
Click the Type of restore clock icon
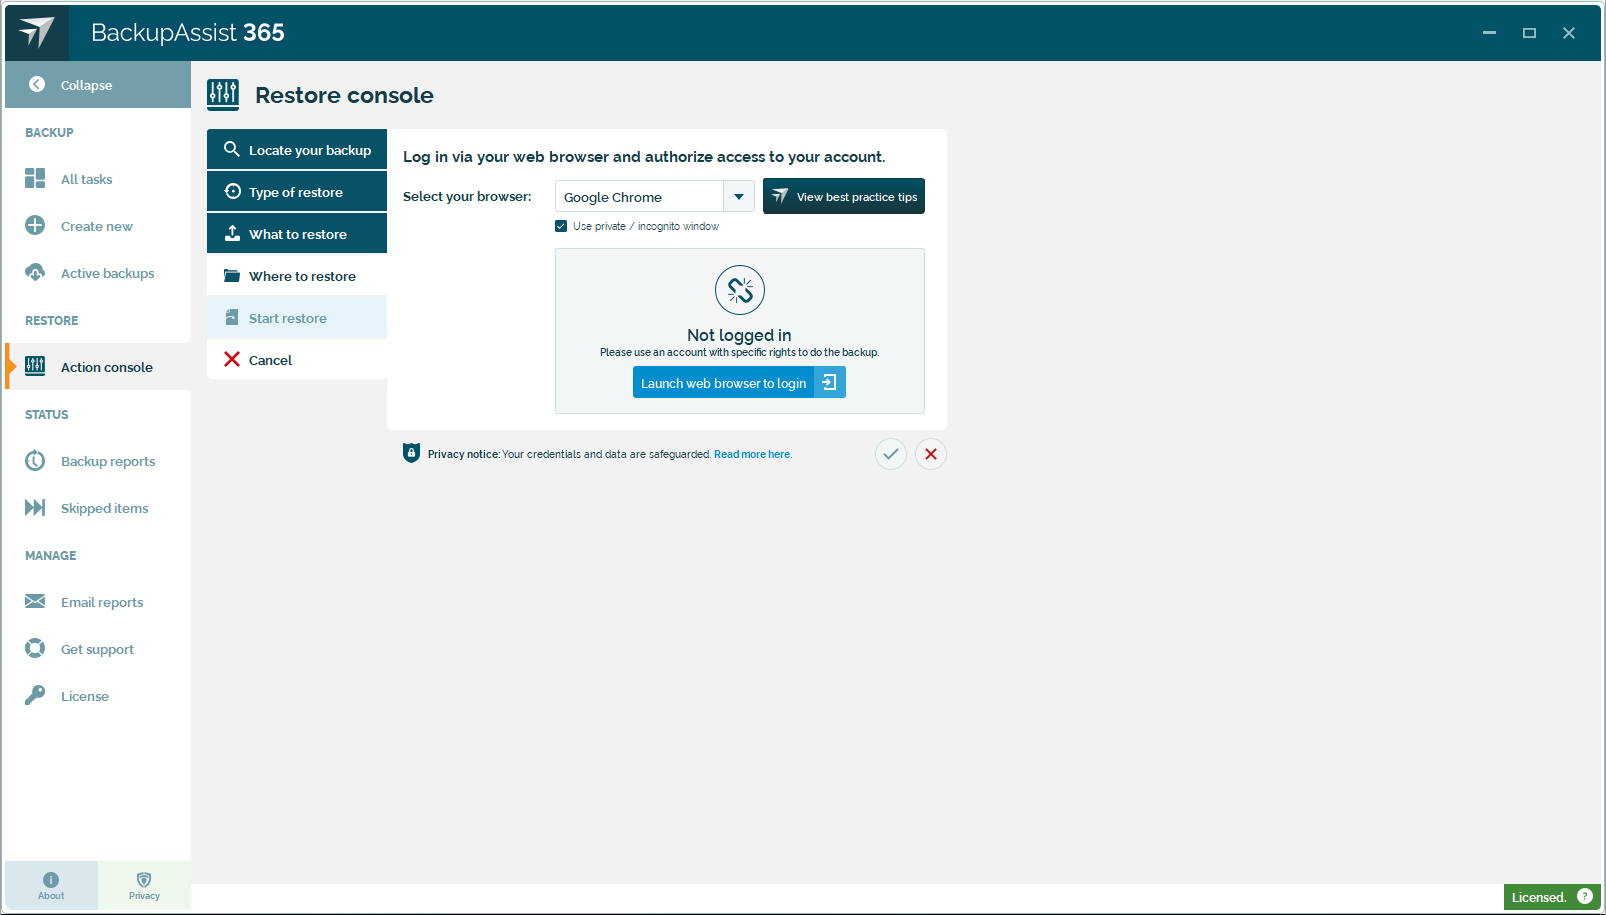pyautogui.click(x=232, y=191)
